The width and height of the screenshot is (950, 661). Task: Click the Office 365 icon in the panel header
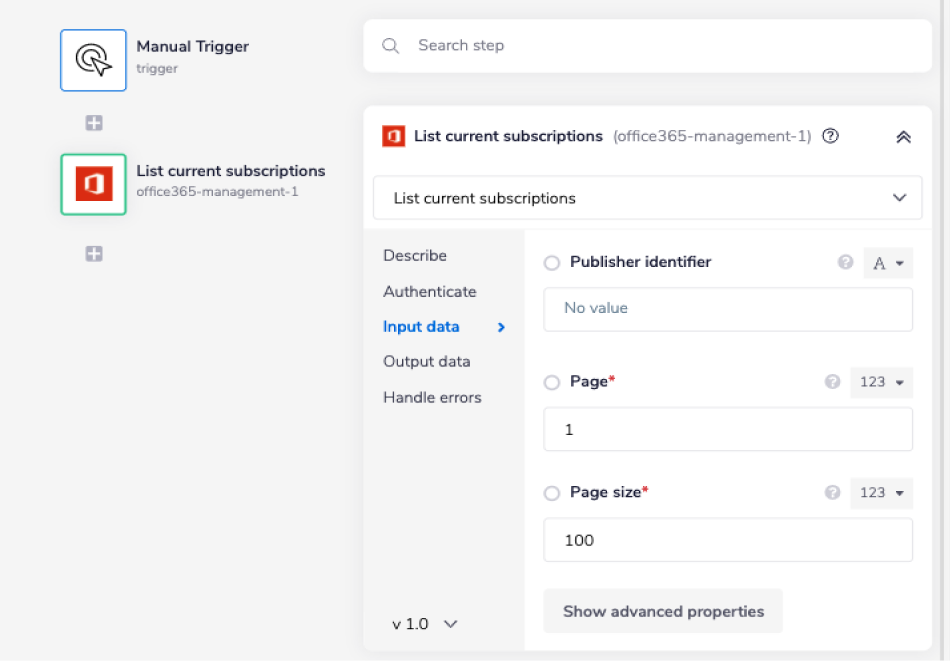(x=393, y=136)
